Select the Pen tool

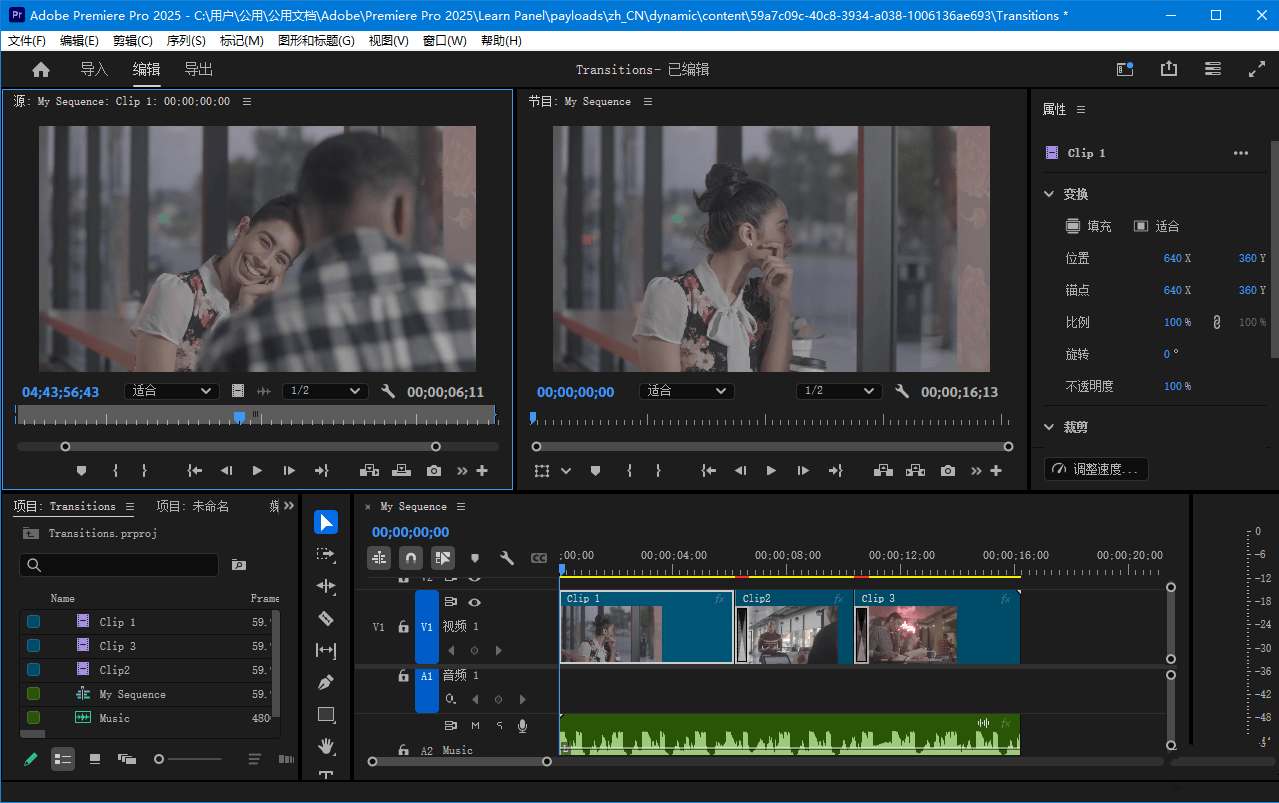(325, 682)
